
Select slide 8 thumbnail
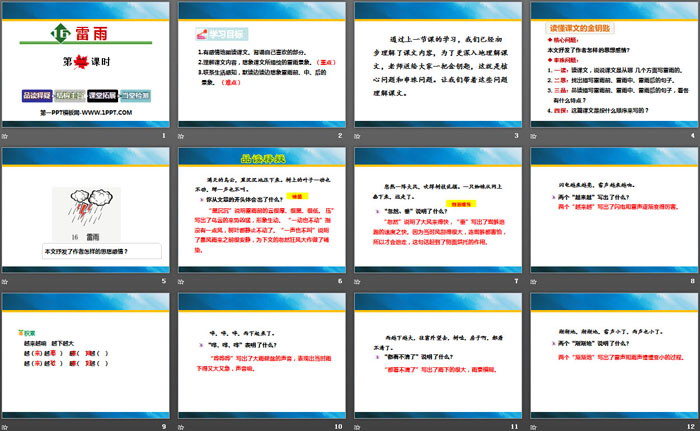coord(612,212)
